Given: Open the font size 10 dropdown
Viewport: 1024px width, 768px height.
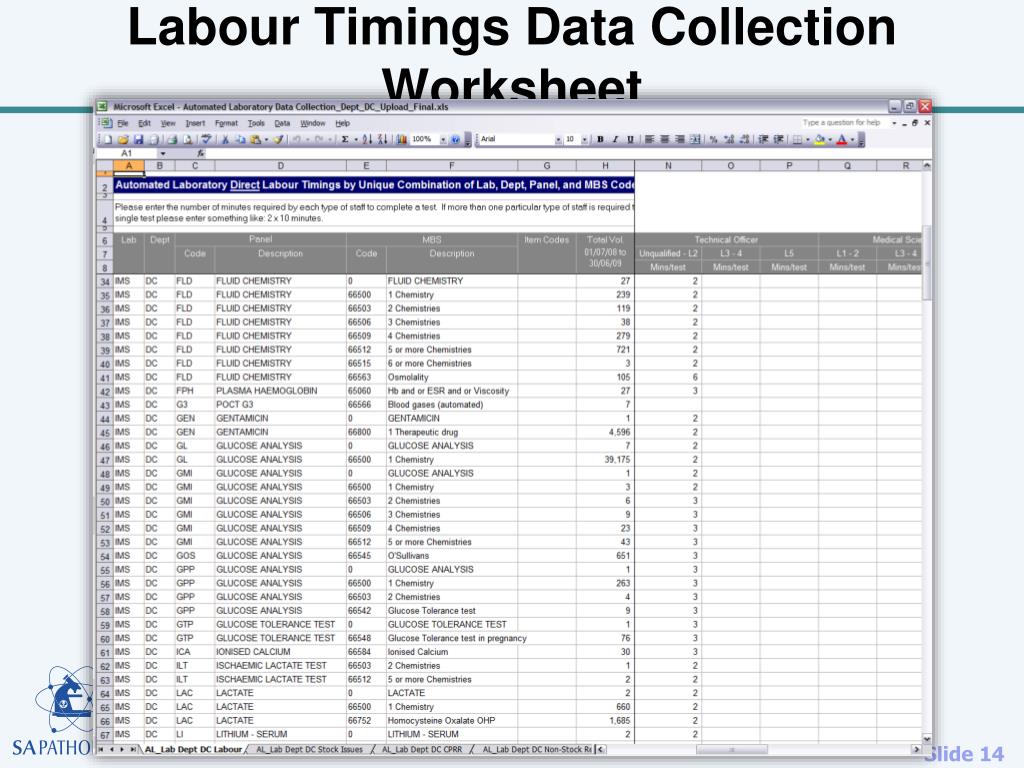Looking at the screenshot, I should pos(584,139).
